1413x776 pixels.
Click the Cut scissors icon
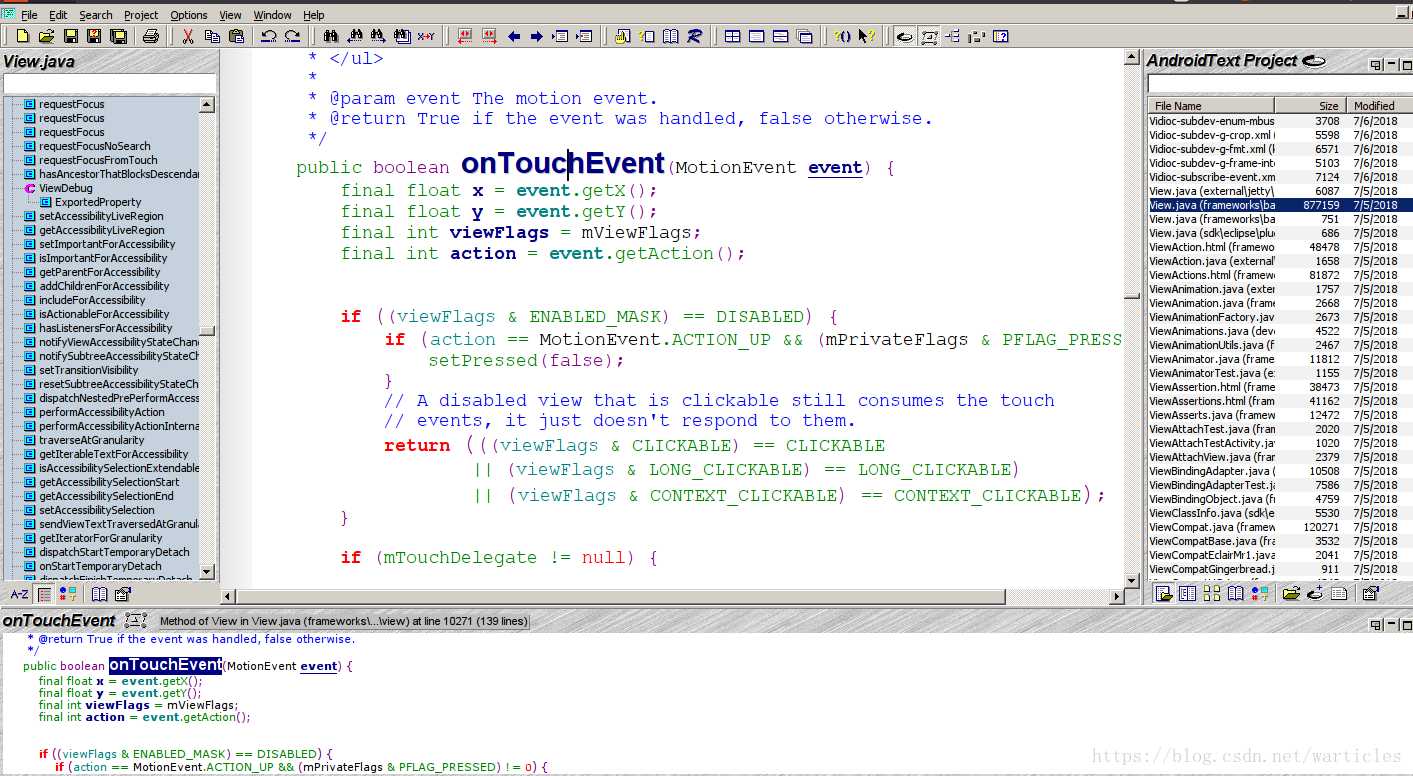[187, 36]
